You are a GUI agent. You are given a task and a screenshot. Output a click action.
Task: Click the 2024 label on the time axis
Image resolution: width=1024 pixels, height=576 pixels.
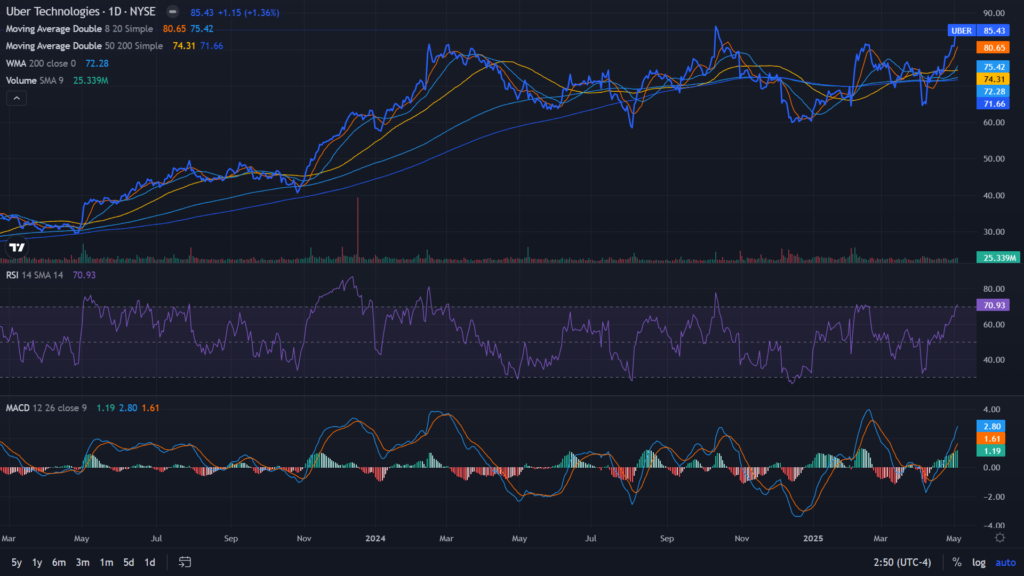376,539
